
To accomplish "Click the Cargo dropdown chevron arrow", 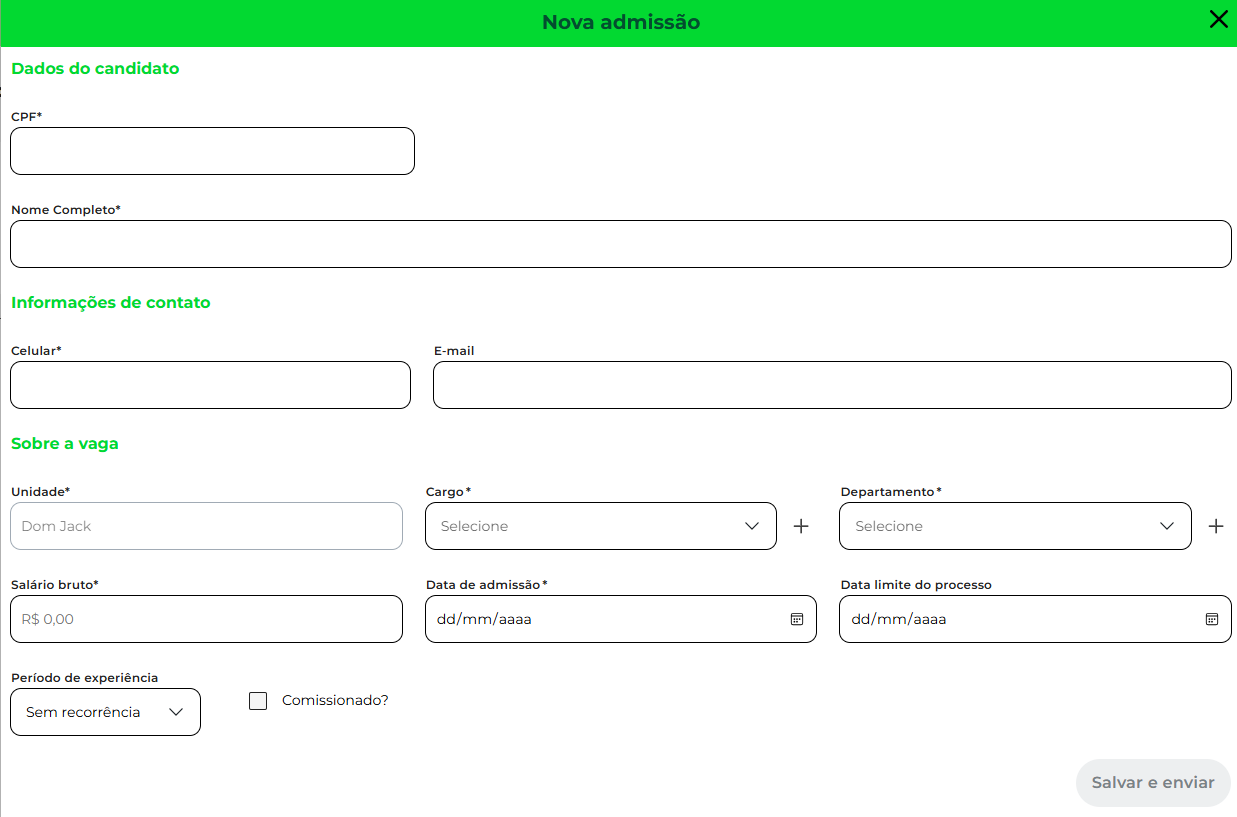I will [x=752, y=526].
